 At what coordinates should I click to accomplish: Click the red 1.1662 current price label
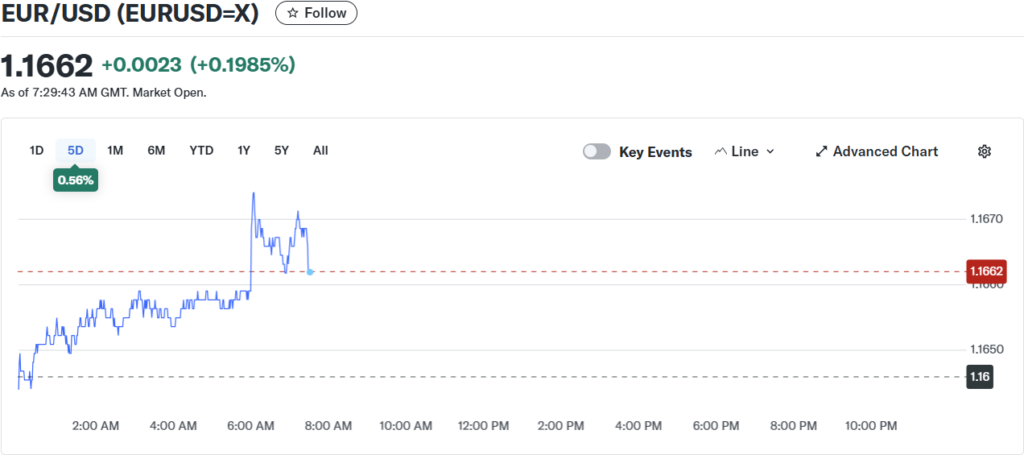985,271
